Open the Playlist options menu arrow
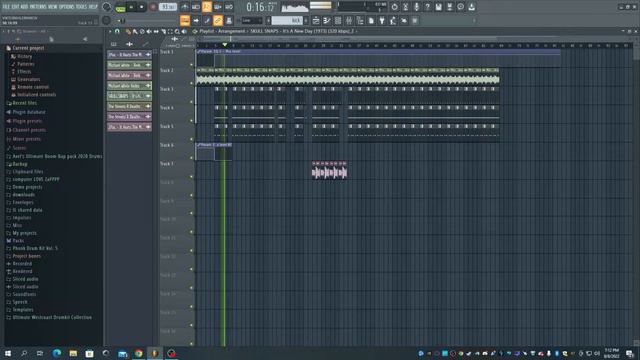 pos(110,31)
